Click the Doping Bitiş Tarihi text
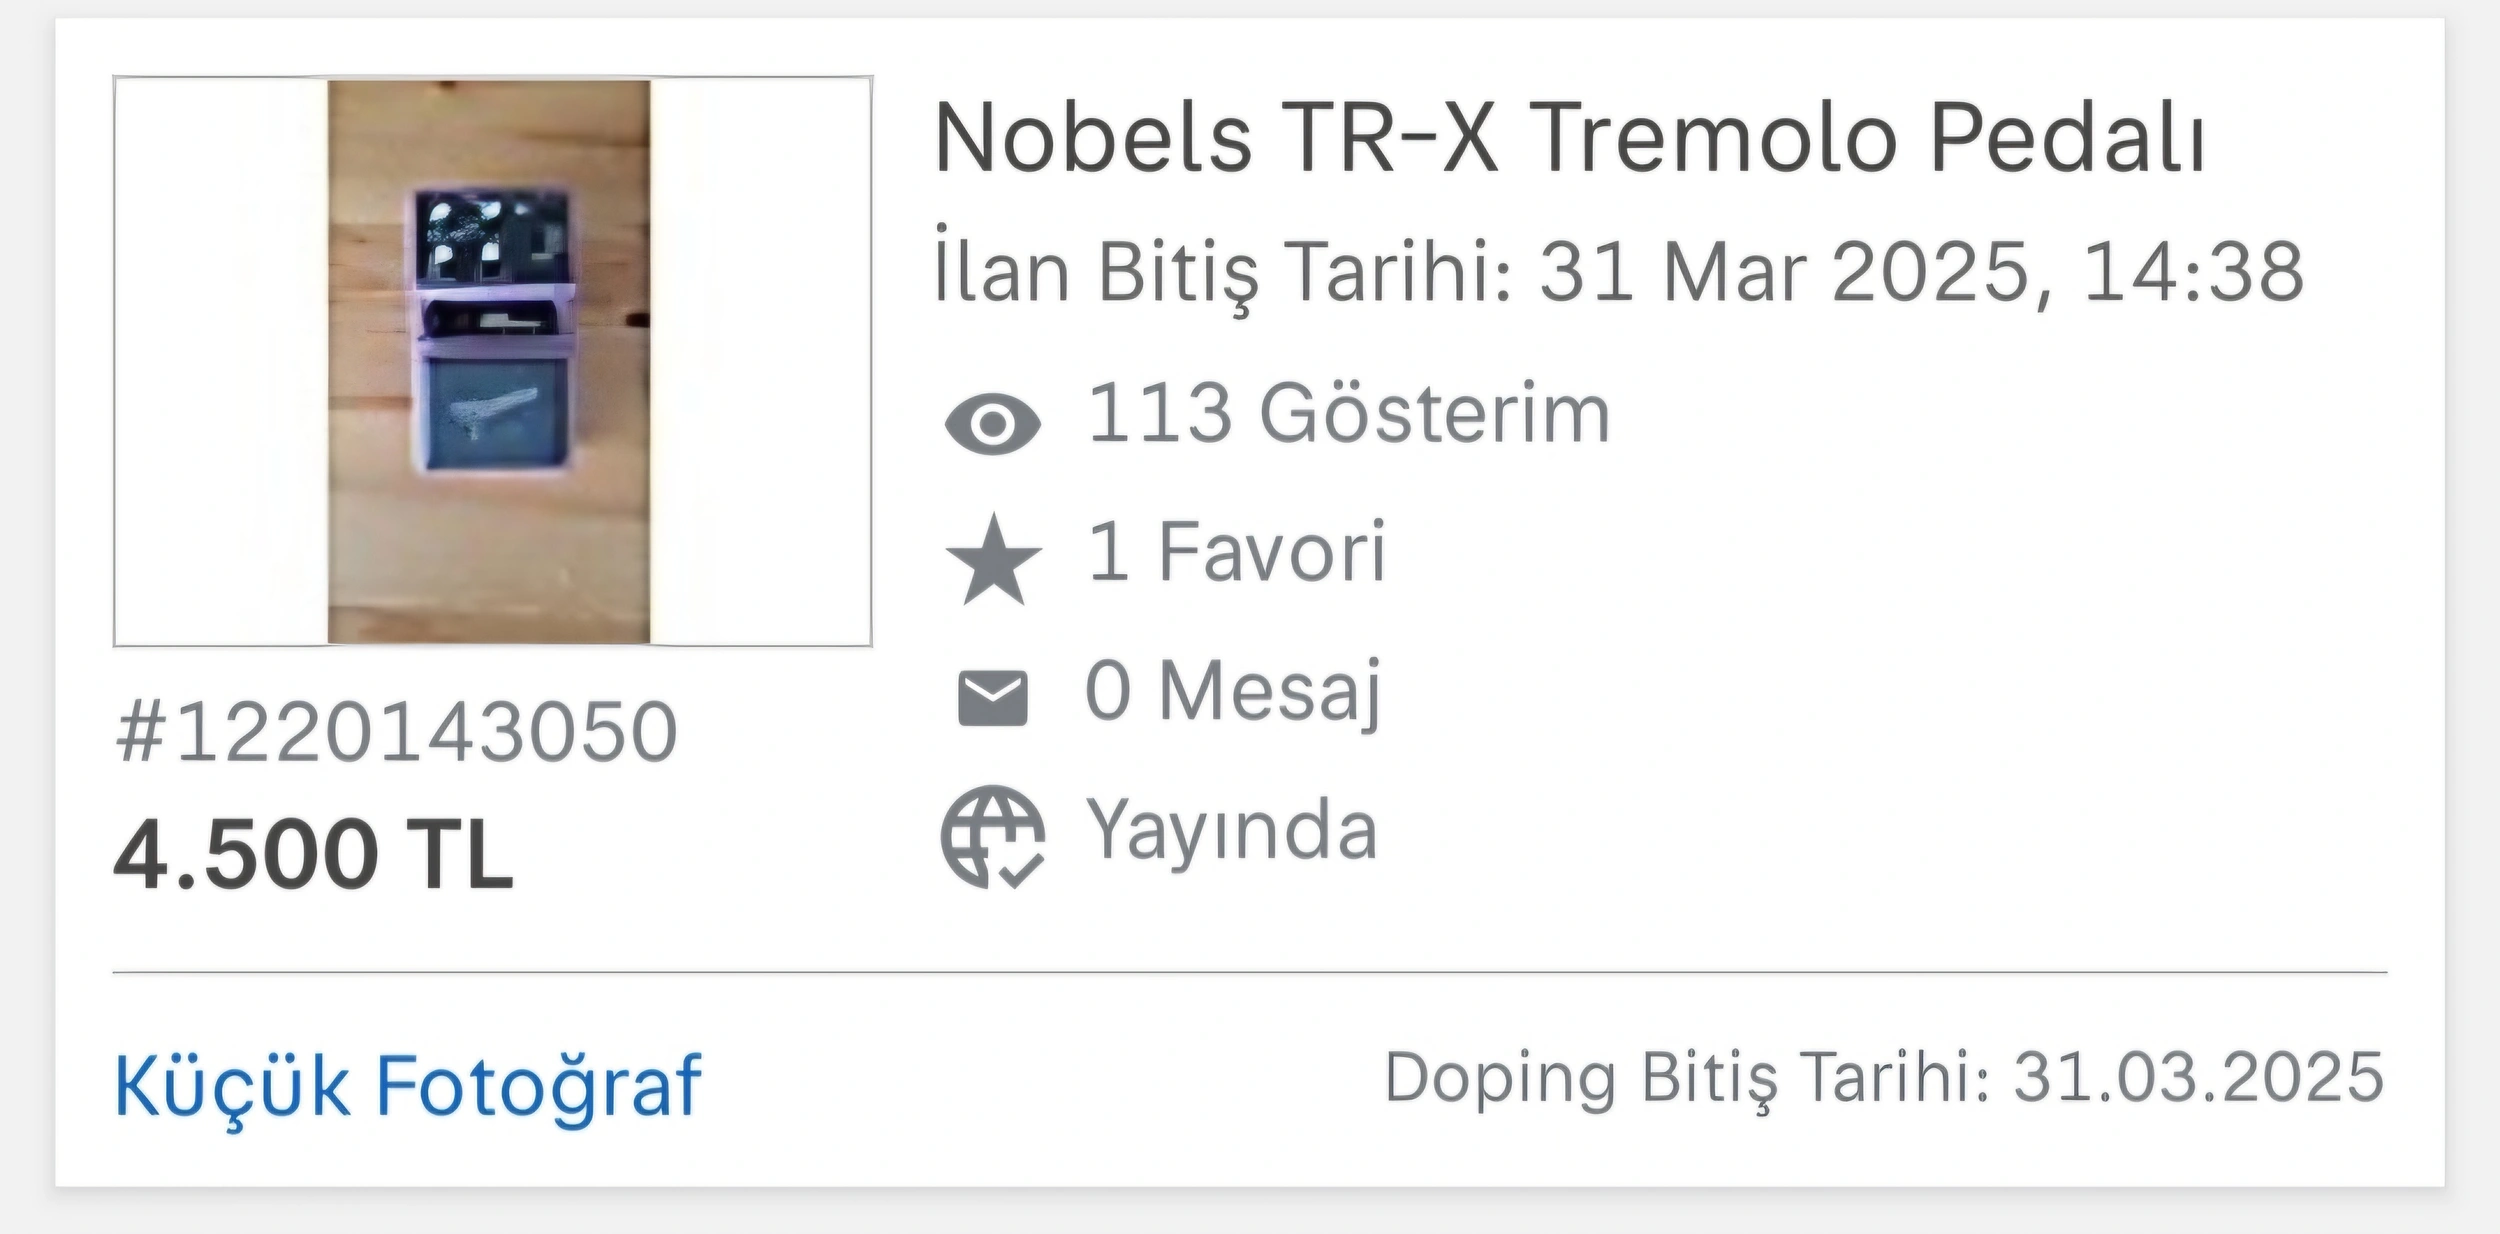Viewport: 2500px width, 1234px height. click(x=1688, y=1079)
